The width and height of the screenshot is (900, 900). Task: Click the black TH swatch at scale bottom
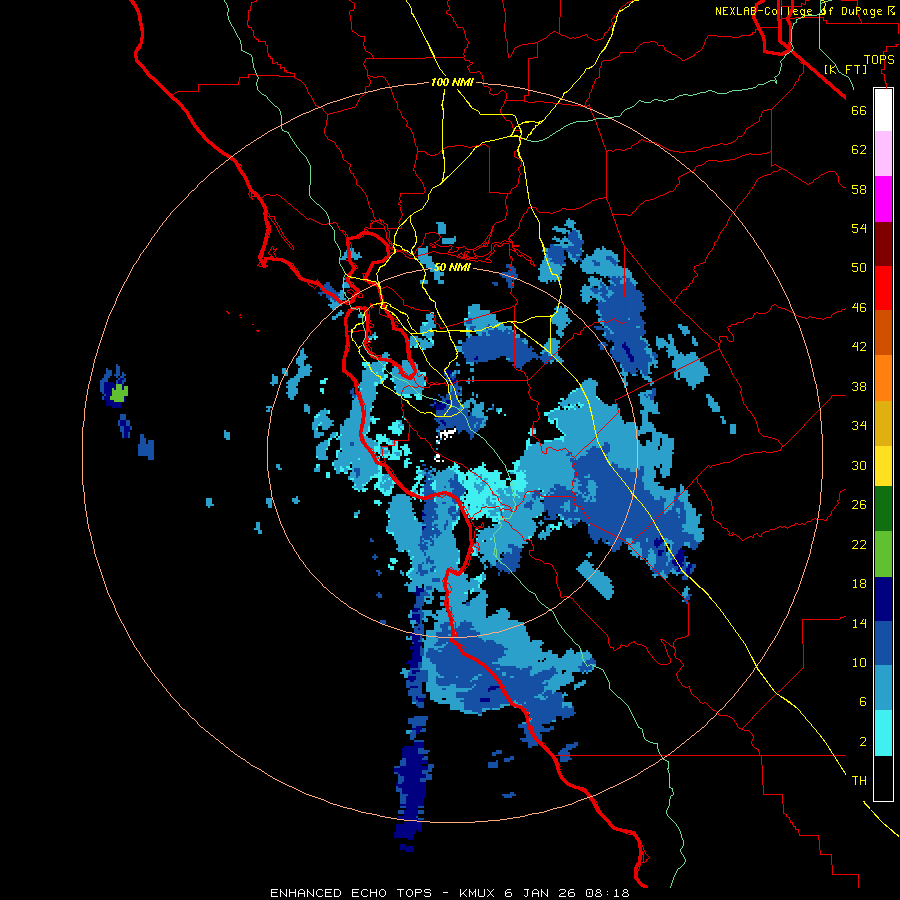(x=883, y=778)
